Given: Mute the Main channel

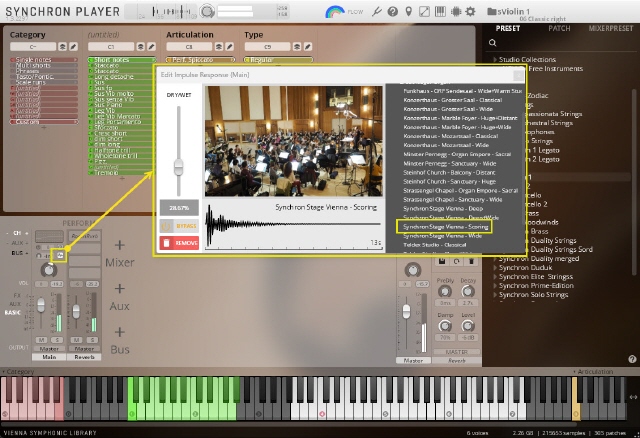Looking at the screenshot, I should tap(41, 340).
